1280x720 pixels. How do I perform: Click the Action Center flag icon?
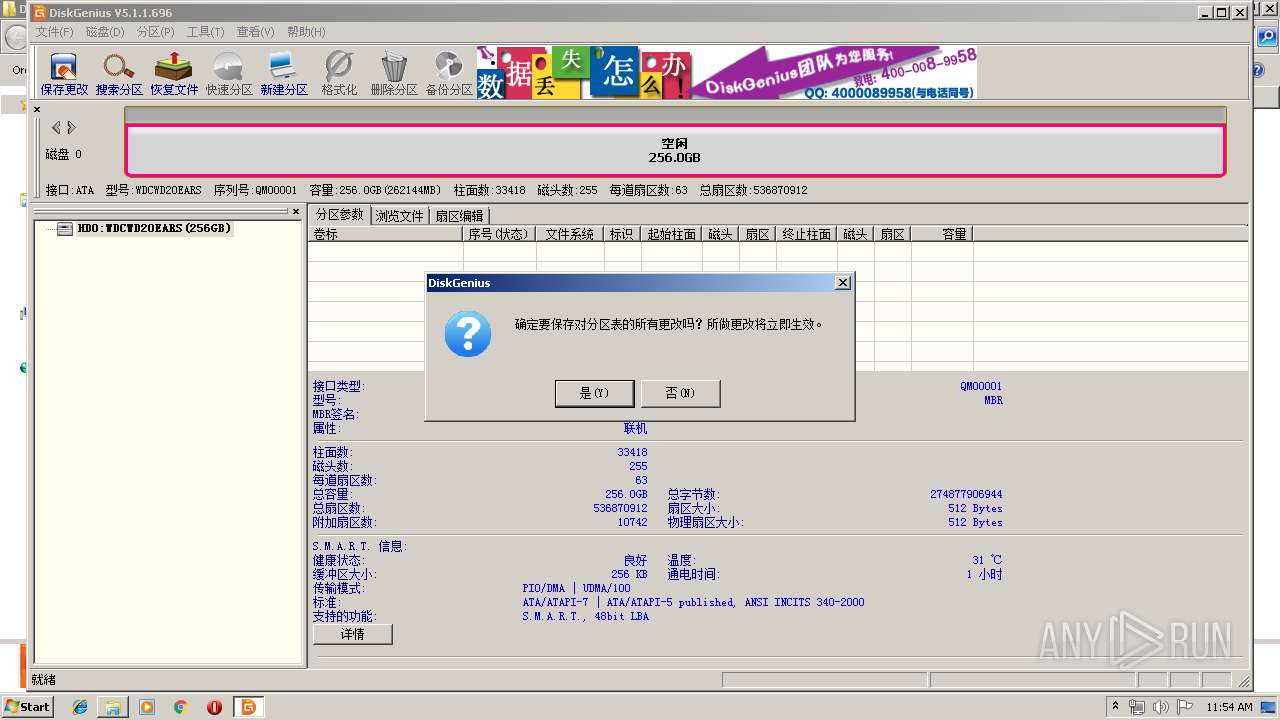click(x=1185, y=707)
